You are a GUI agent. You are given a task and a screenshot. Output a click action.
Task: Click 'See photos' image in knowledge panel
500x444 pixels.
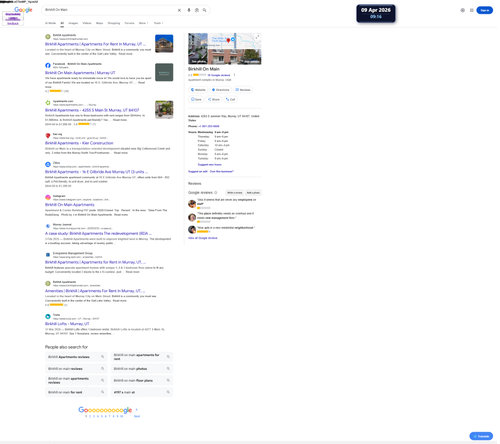tap(199, 49)
